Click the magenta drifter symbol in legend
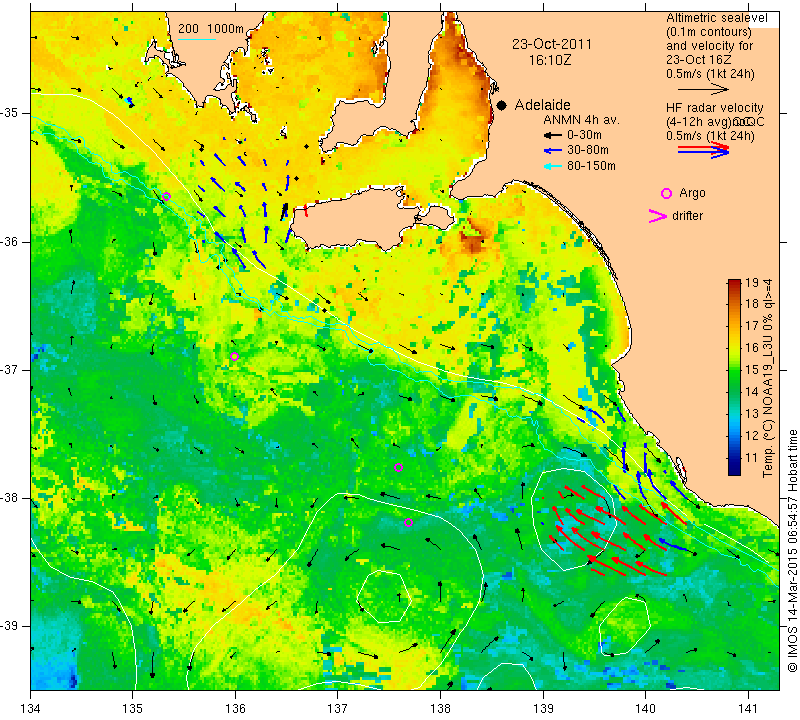Image resolution: width=800 pixels, height=720 pixels. (x=658, y=216)
